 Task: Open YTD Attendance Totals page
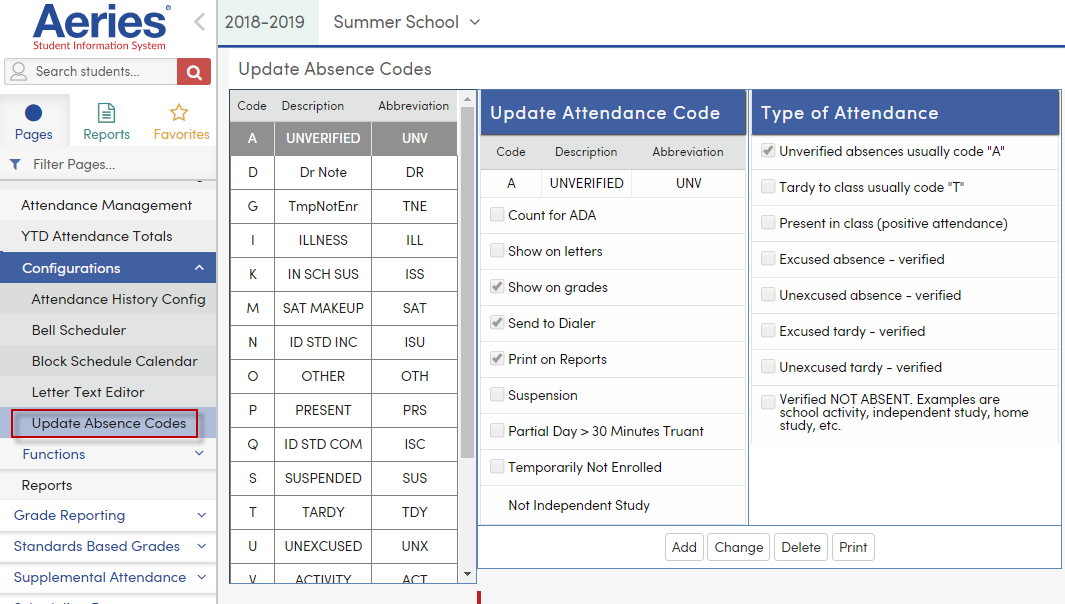tap(96, 236)
